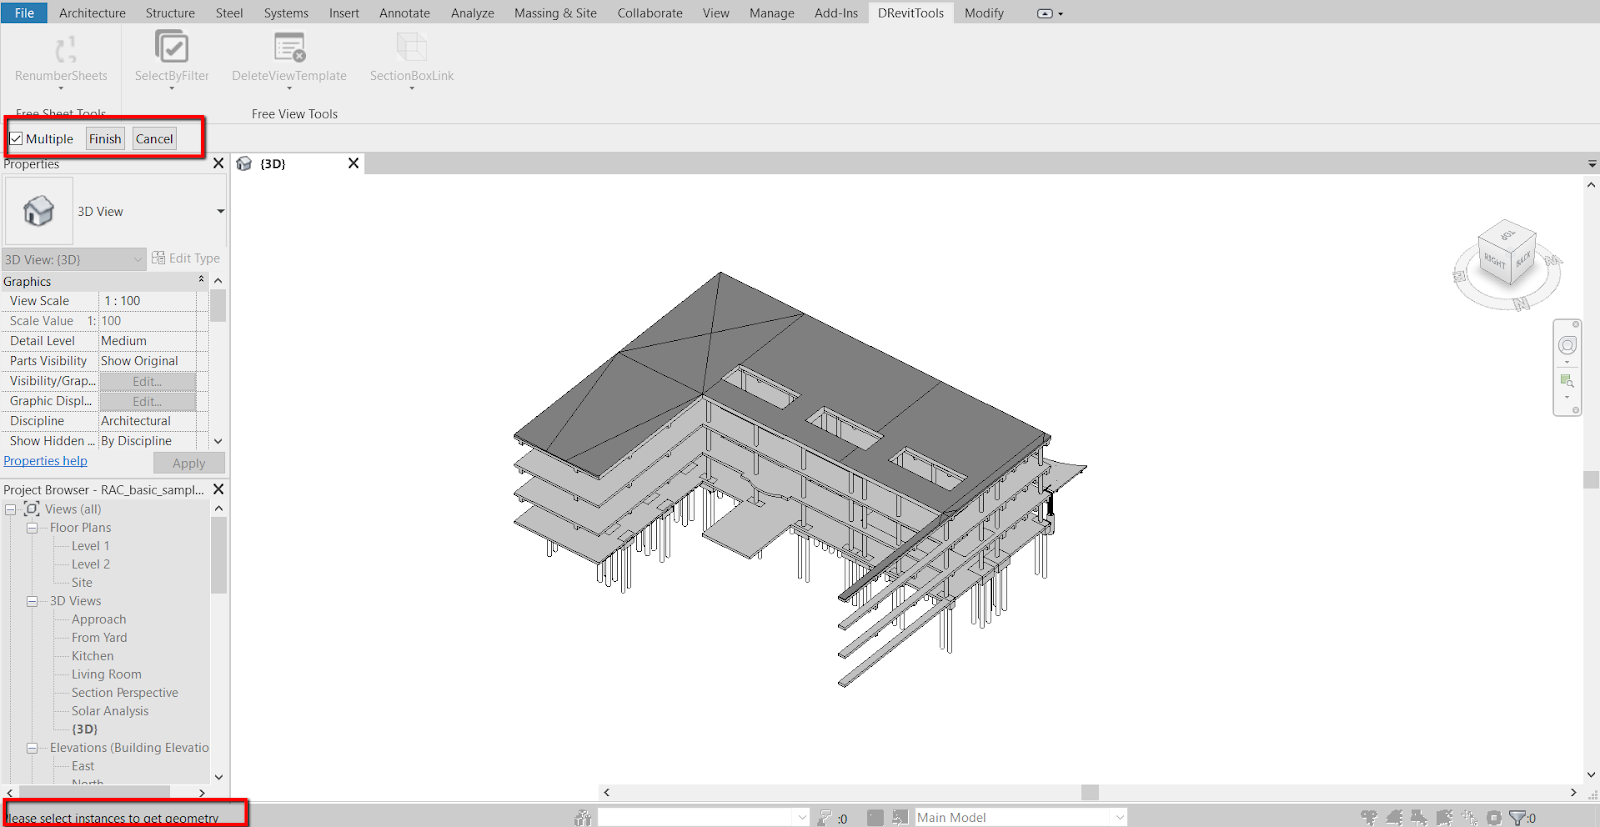Click the SectionBoxLink tool icon
This screenshot has width=1600, height=827.
[411, 47]
